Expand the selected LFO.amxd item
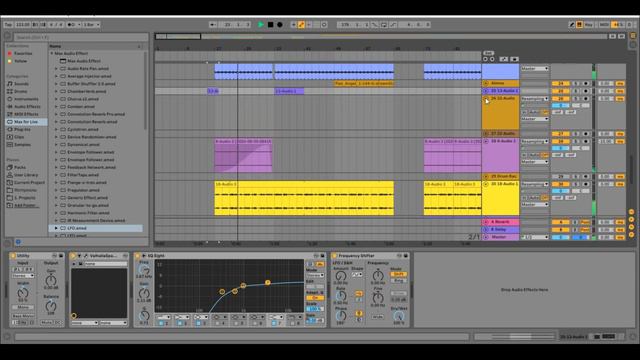Screen dimensions: 640x360 (56, 228)
